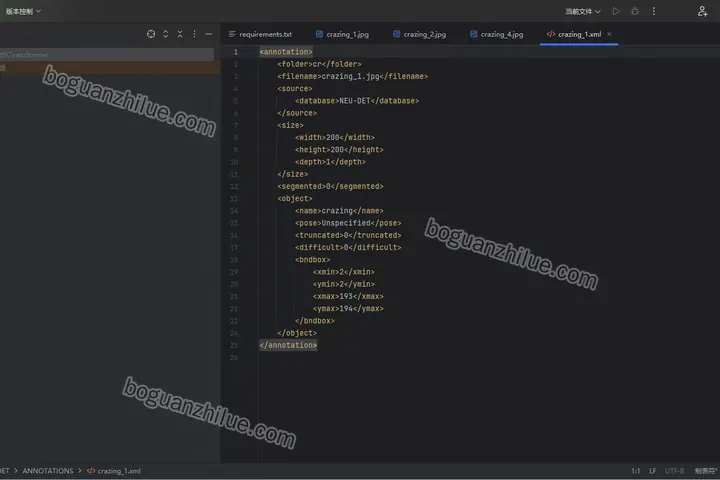Click the 1:1 cursor position indicator

tap(636, 471)
